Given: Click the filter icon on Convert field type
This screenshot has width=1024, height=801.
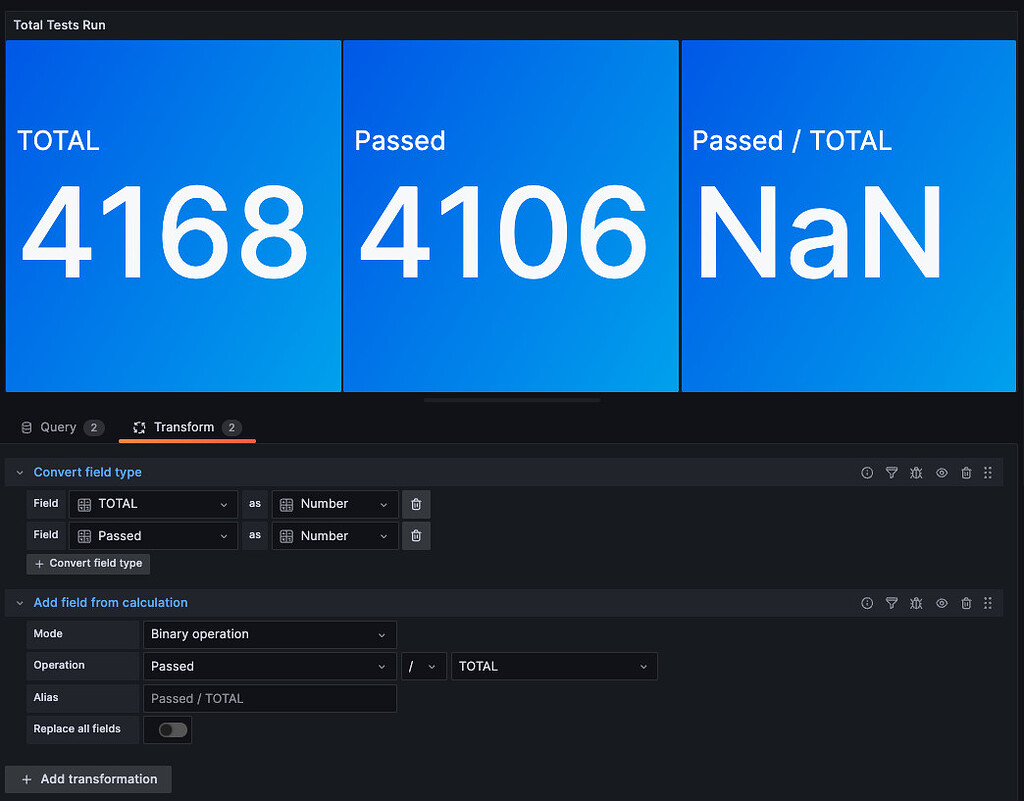Looking at the screenshot, I should point(891,472).
